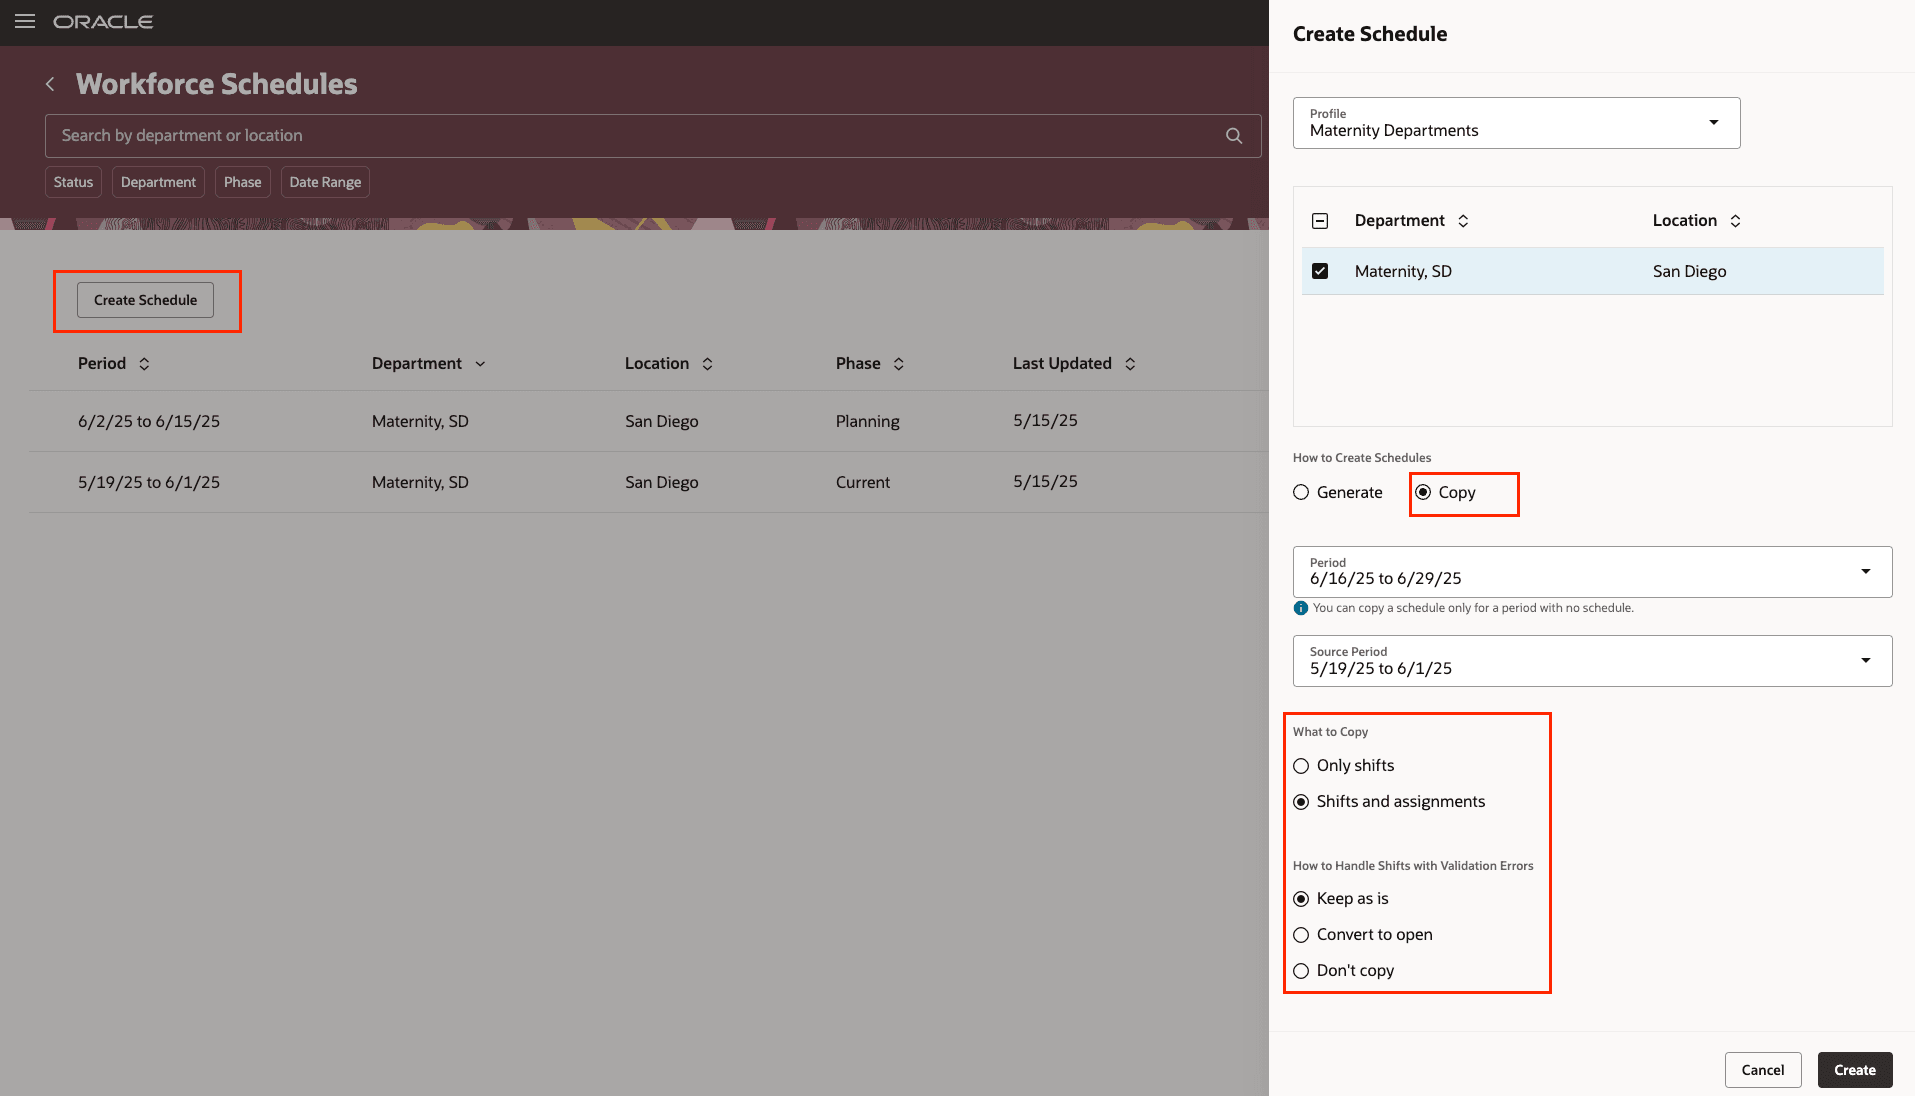Image resolution: width=1915 pixels, height=1096 pixels.
Task: Click San Diego in the panel table
Action: pyautogui.click(x=1689, y=271)
